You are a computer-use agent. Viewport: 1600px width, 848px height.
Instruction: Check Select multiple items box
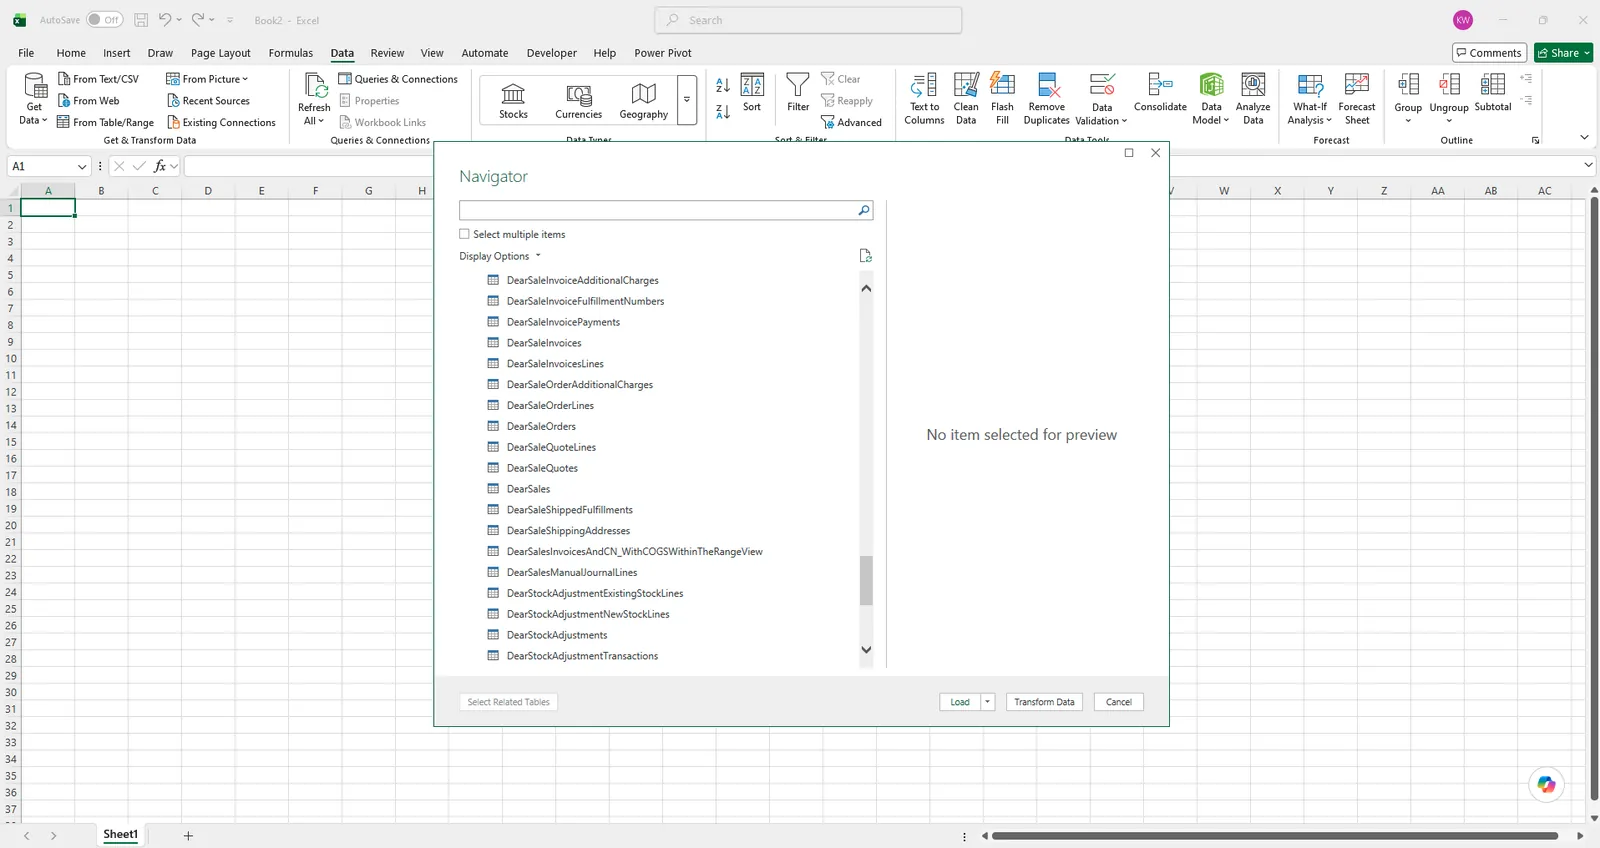(464, 234)
